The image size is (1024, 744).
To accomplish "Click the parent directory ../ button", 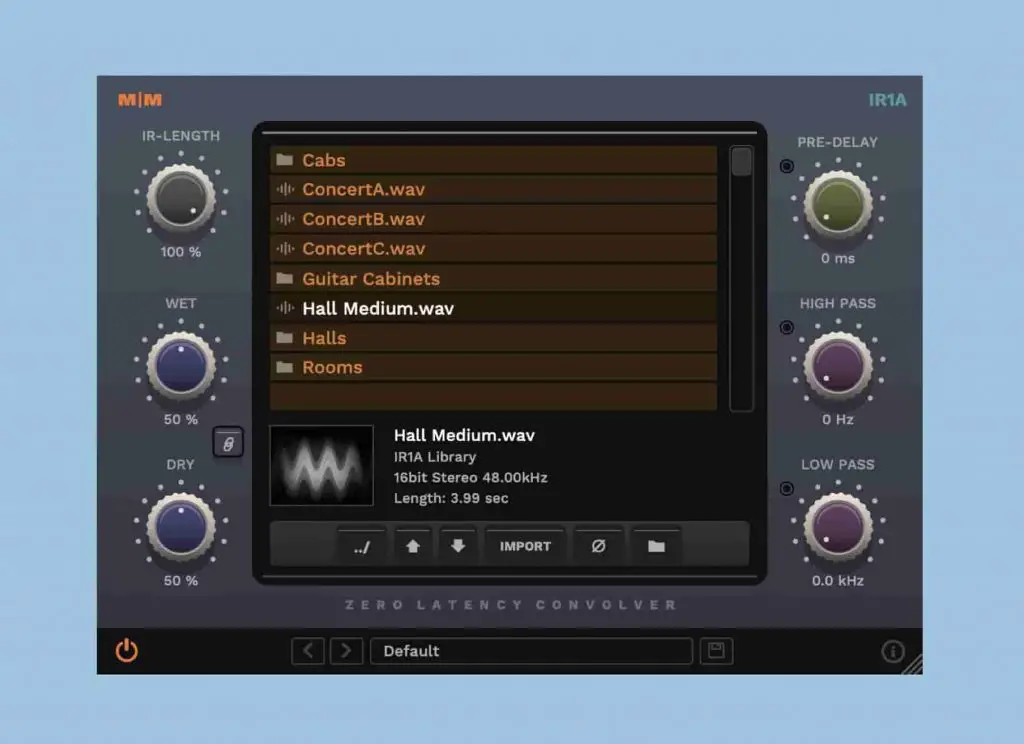I will click(x=362, y=546).
